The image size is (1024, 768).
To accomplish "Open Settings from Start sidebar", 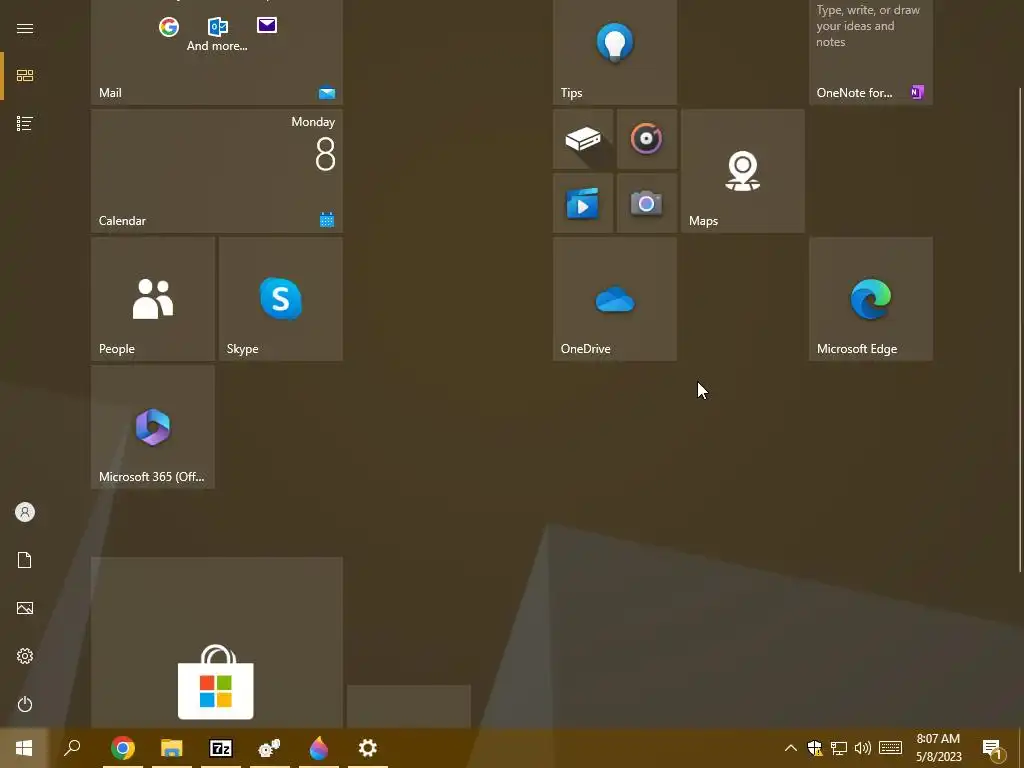I will pos(25,656).
